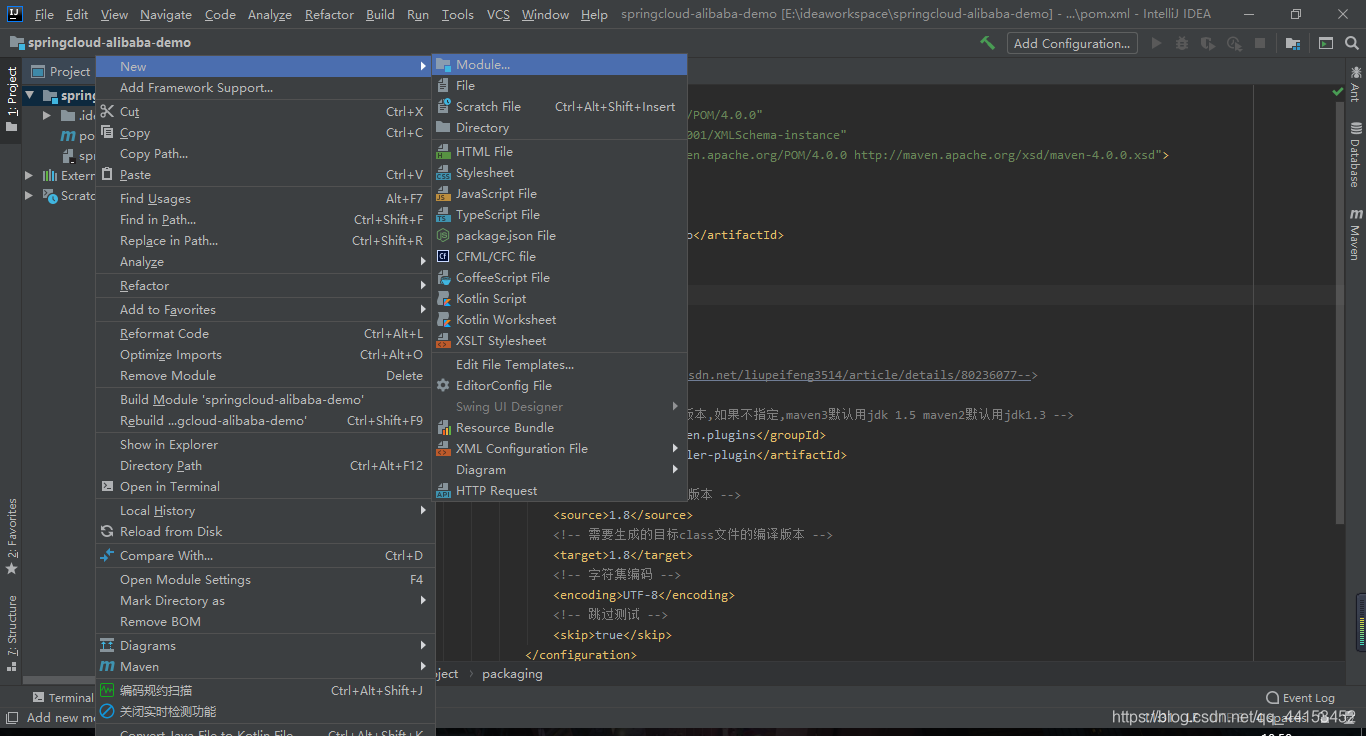1366x736 pixels.
Task: Pick CFML/CFC file option
Action: [x=559, y=256]
